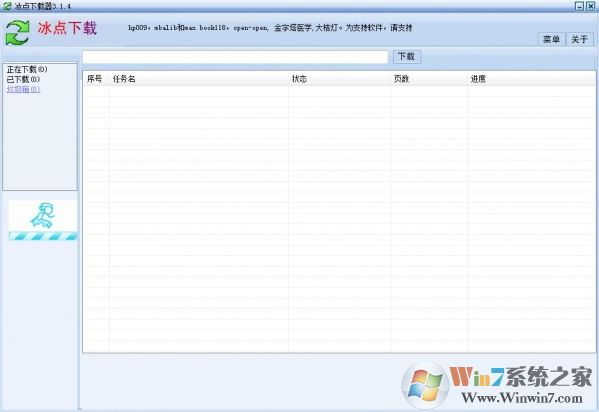Open the 菜单 menu button
The image size is (599, 412).
coord(551,39)
